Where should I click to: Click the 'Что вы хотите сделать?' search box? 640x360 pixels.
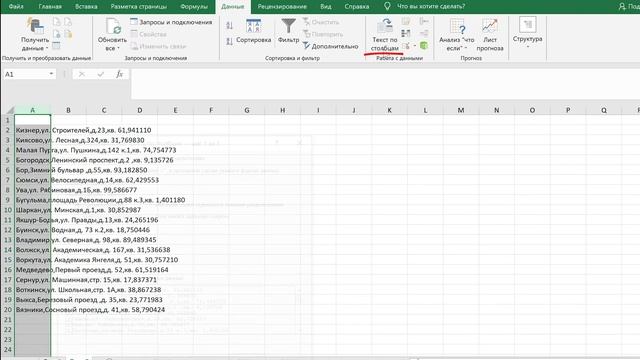tap(431, 7)
